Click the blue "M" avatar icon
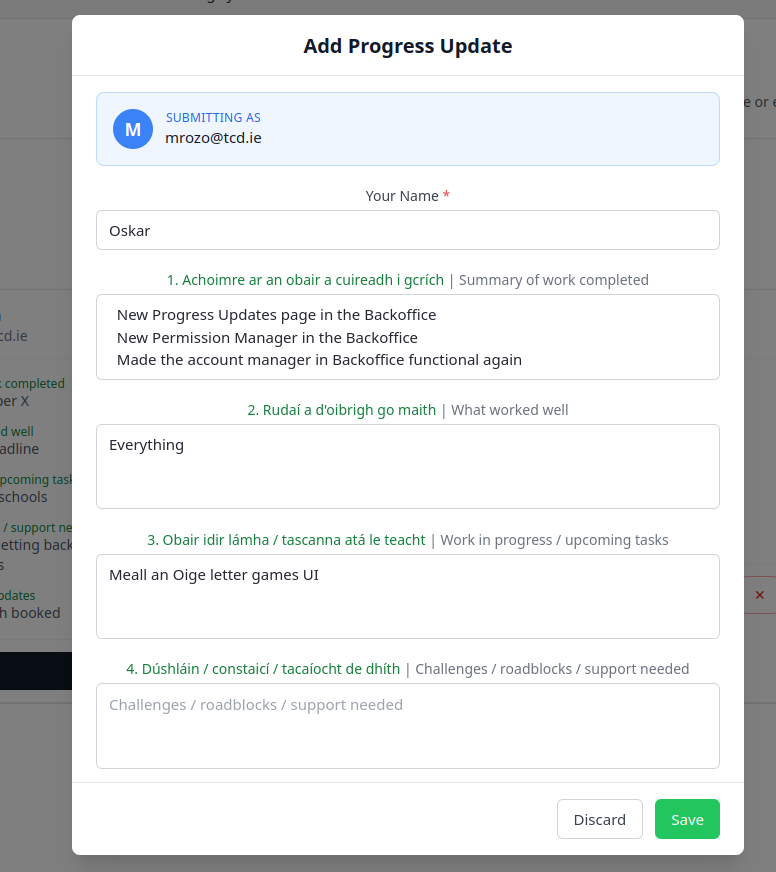This screenshot has width=776, height=872. 133,129
